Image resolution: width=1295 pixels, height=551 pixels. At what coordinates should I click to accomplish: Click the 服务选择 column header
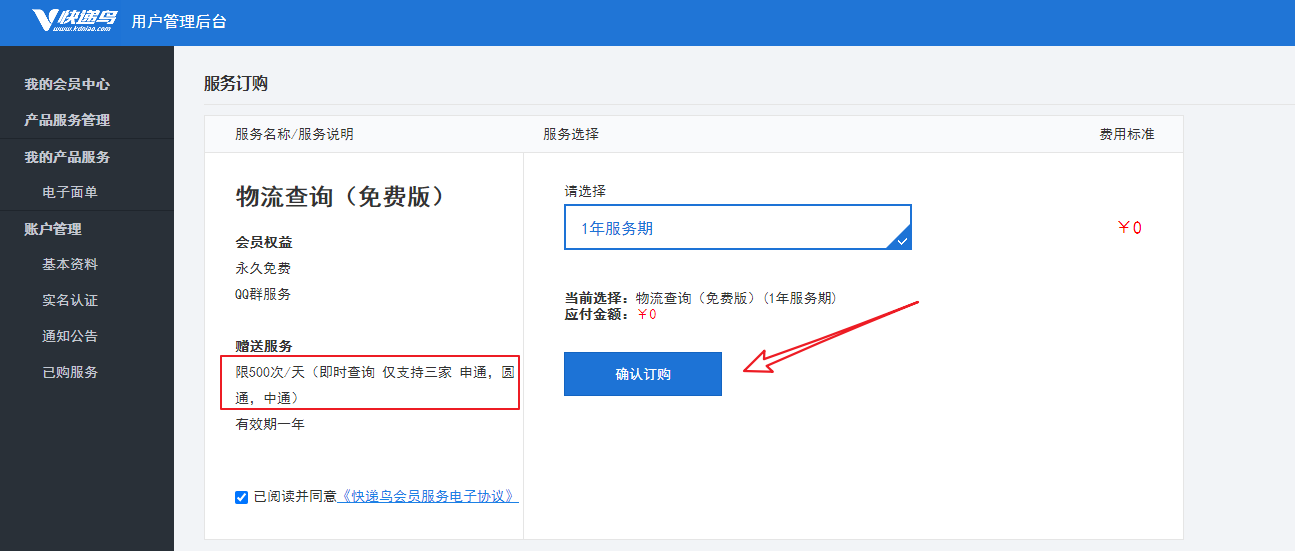tap(571, 134)
